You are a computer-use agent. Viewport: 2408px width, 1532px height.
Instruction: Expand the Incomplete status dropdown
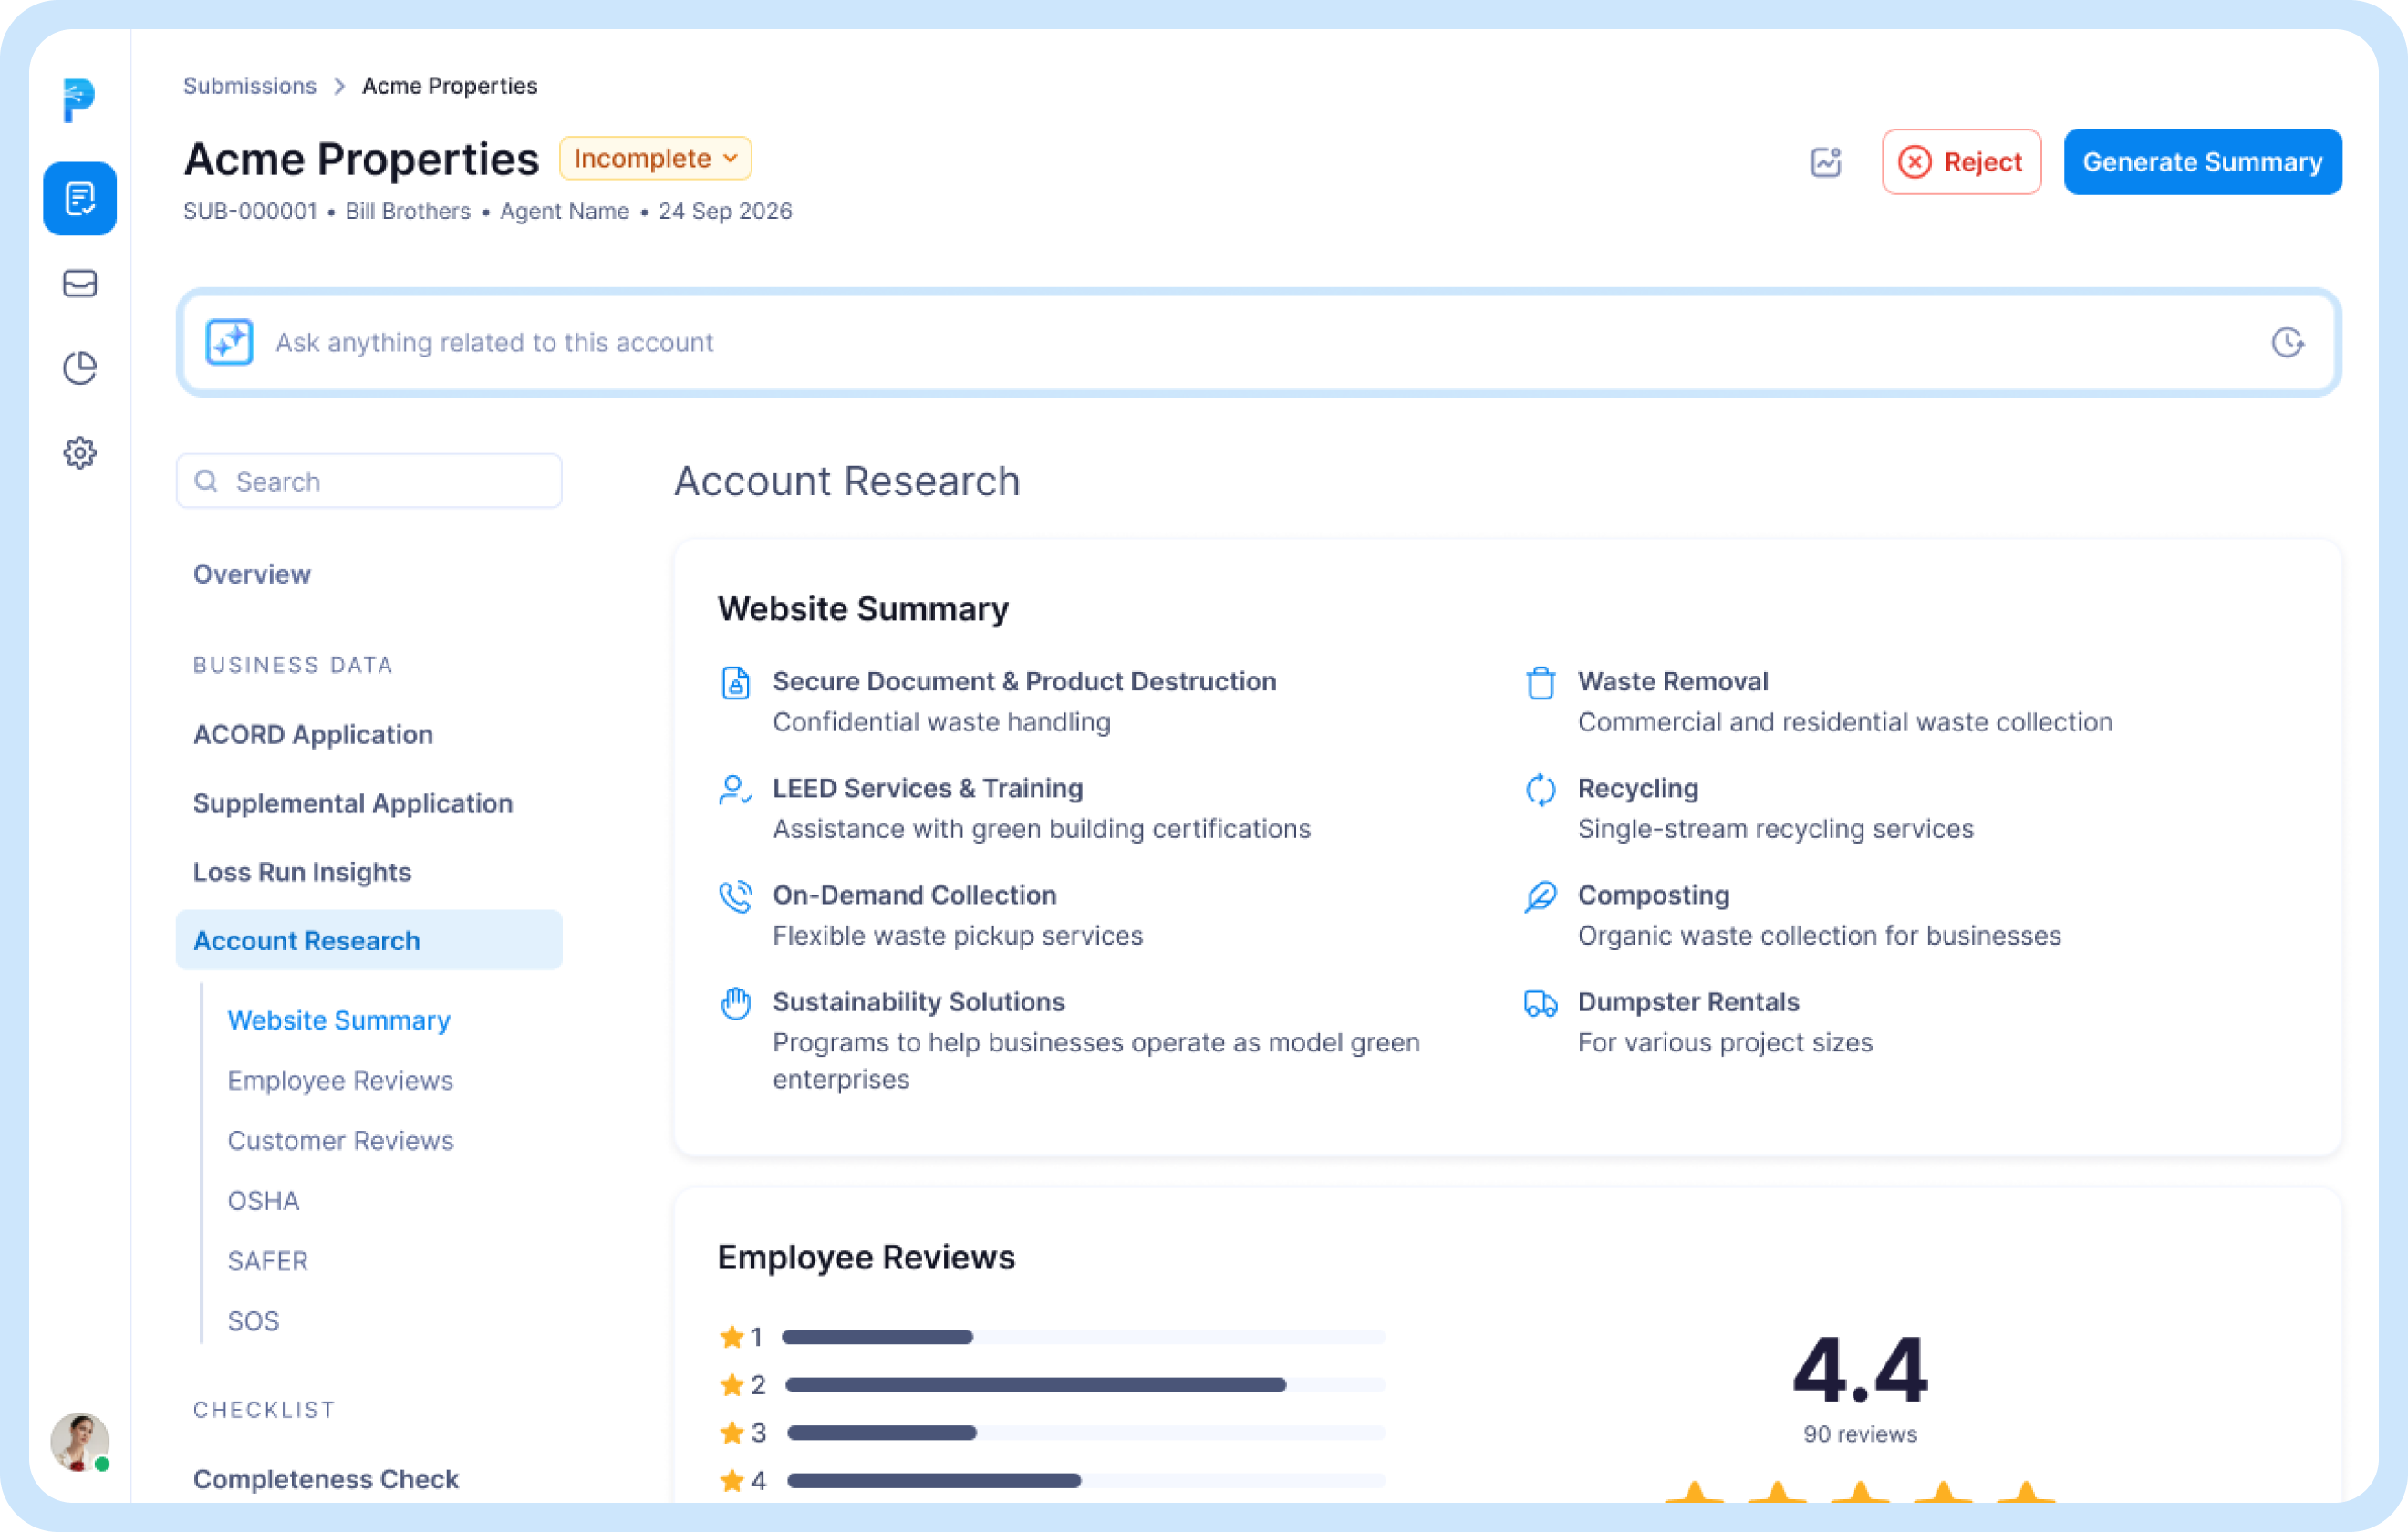click(655, 158)
